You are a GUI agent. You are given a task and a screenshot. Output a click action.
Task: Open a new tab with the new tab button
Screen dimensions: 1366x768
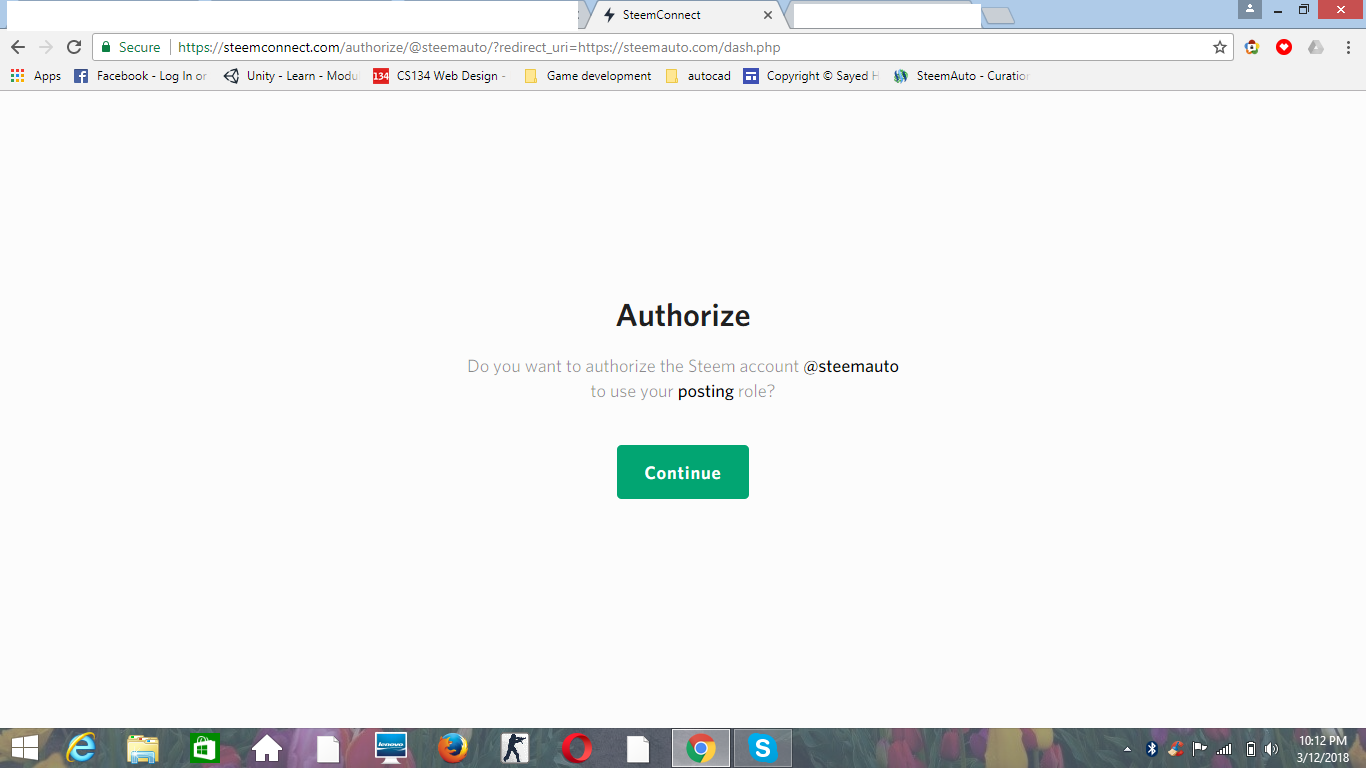tap(998, 15)
